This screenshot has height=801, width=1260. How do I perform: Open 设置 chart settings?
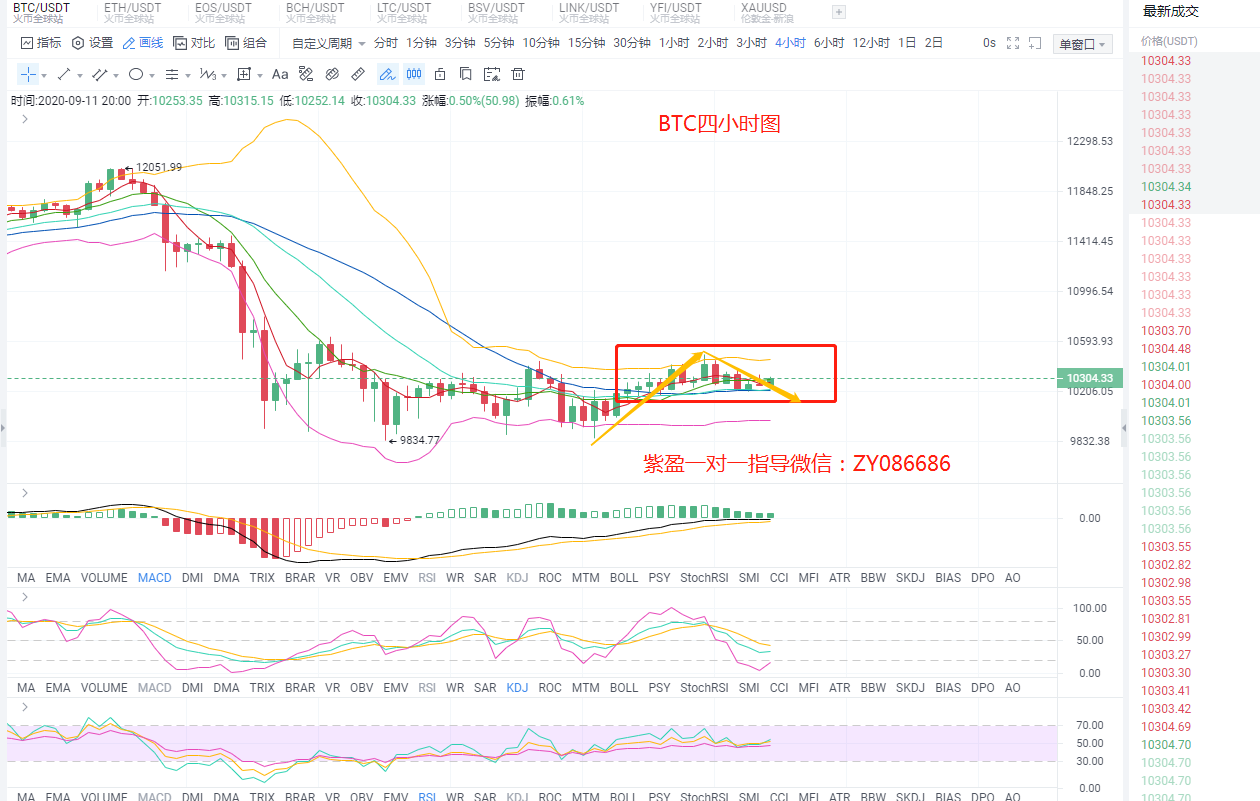pyautogui.click(x=92, y=43)
